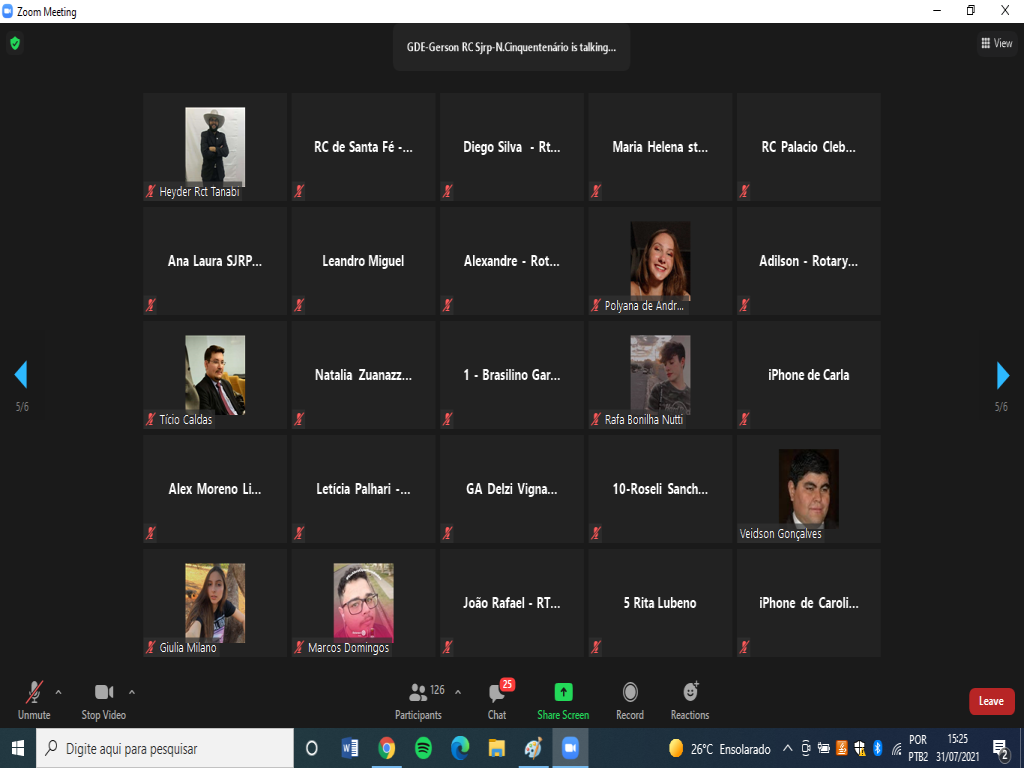Open the View layout menu
This screenshot has height=768, width=1024.
point(996,43)
